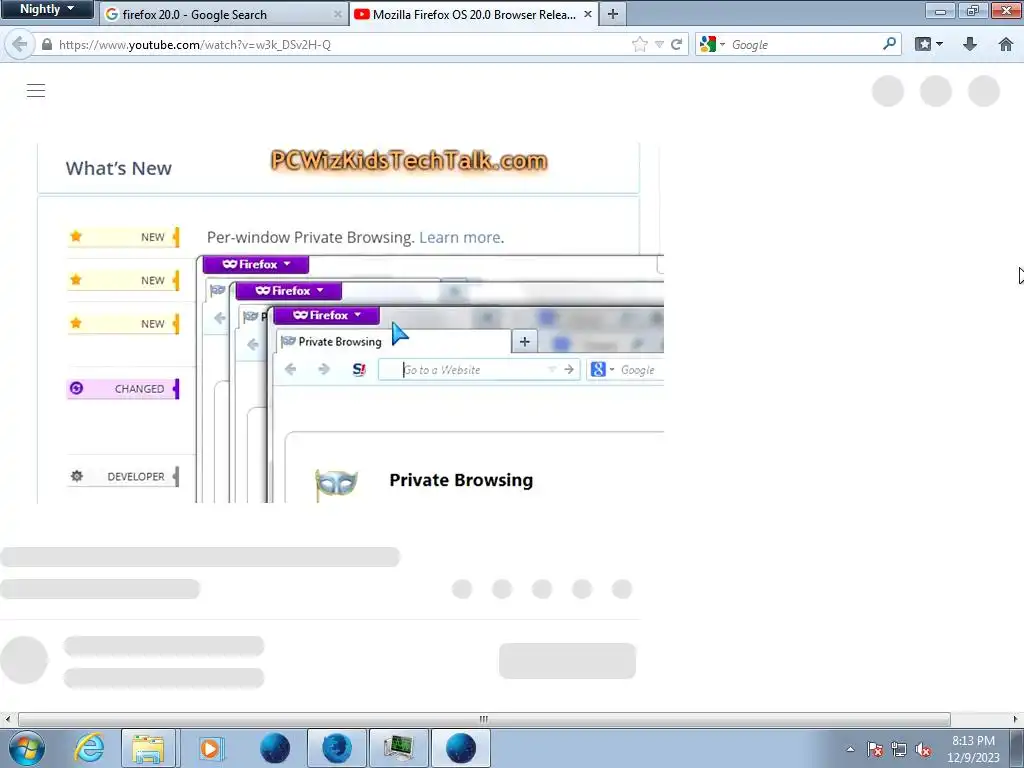Bookmark this page with the star
This screenshot has width=1024, height=768.
tap(639, 44)
